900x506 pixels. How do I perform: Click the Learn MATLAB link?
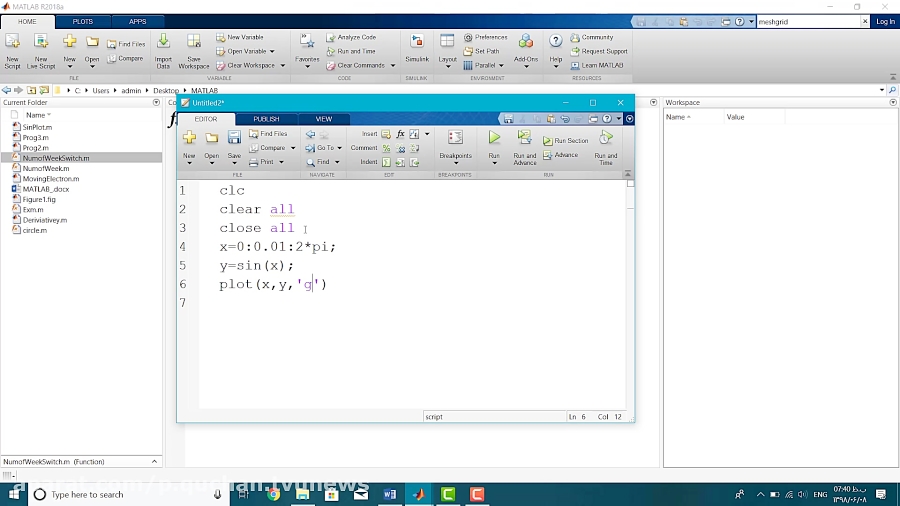click(x=602, y=65)
